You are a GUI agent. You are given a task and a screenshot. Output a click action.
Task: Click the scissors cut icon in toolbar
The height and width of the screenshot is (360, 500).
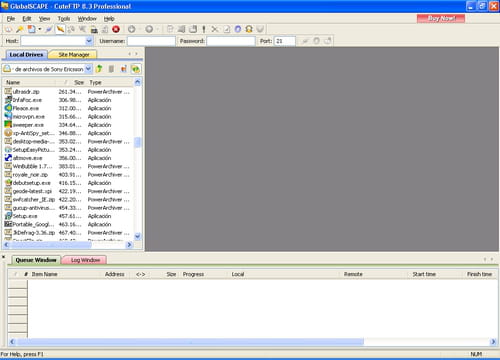(215, 29)
